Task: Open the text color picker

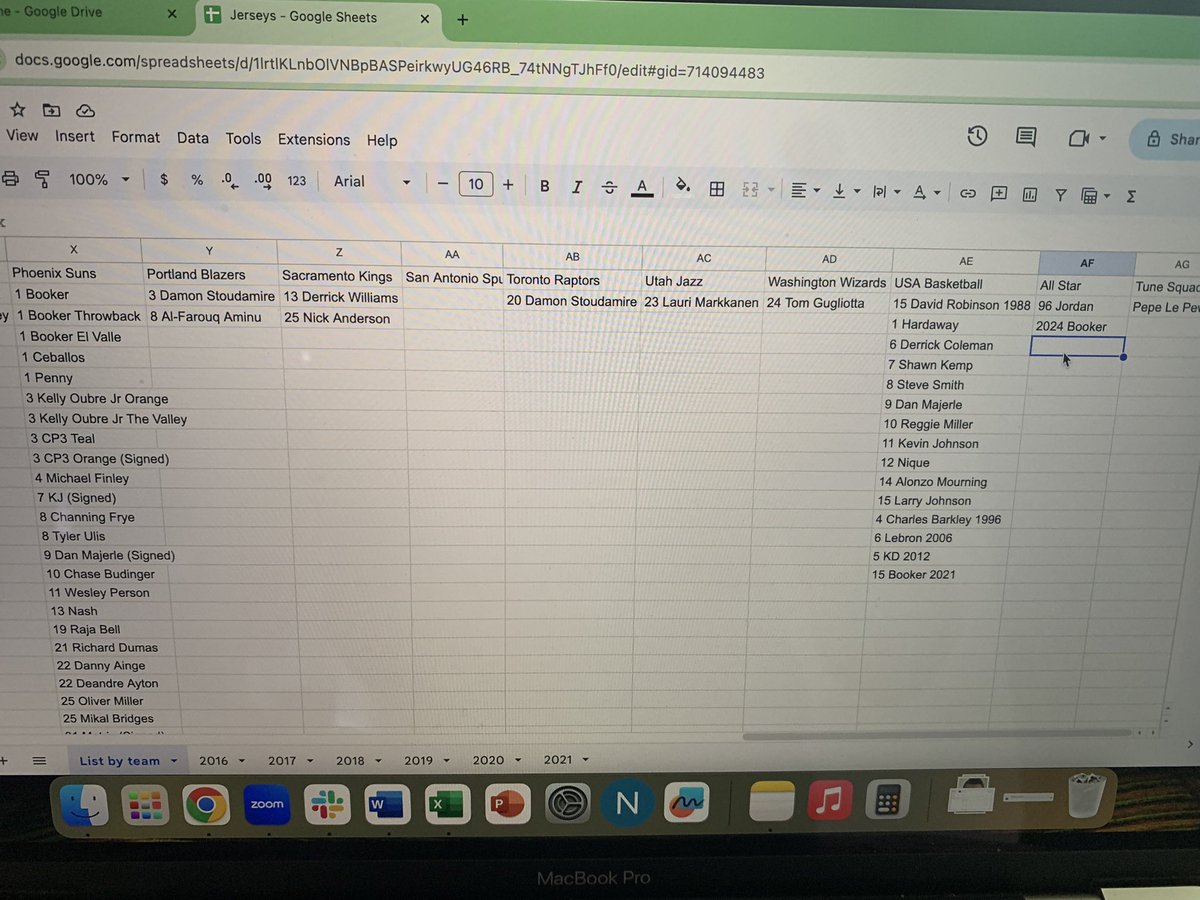Action: click(642, 187)
